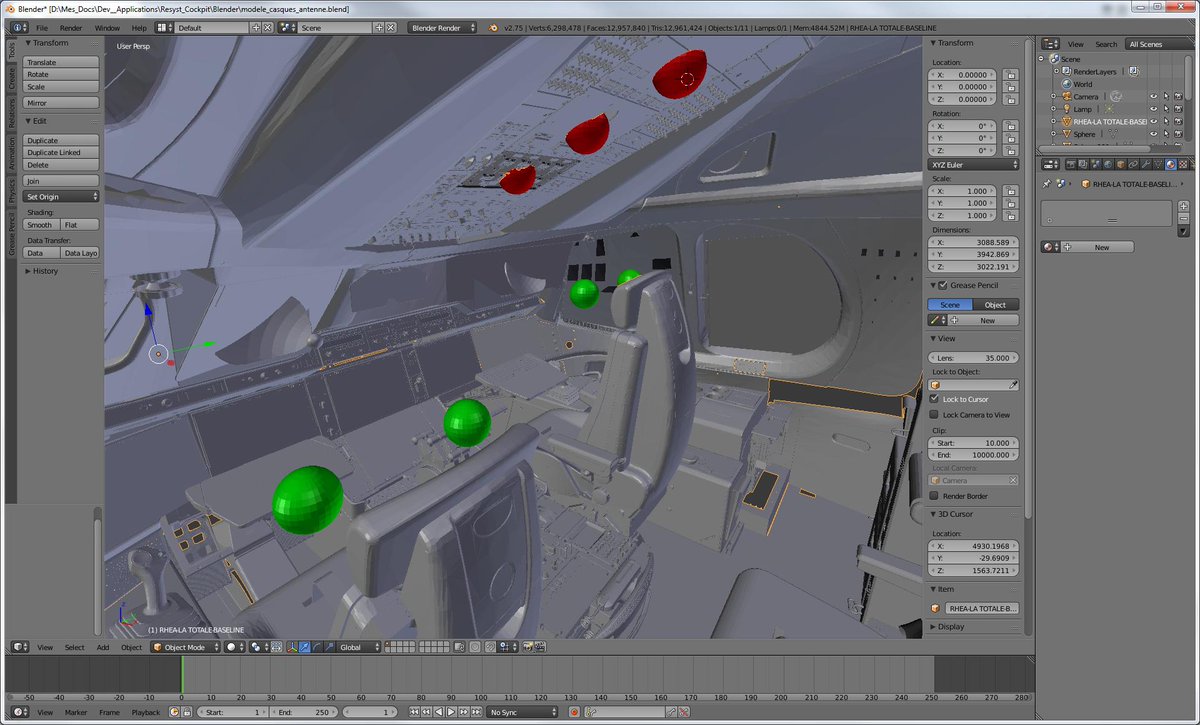This screenshot has width=1200, height=725.
Task: Open the Scene properties tab icon
Action: 1096,165
